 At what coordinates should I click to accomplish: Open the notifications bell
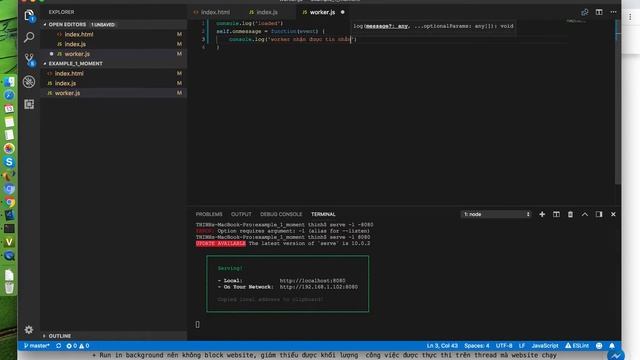point(612,346)
